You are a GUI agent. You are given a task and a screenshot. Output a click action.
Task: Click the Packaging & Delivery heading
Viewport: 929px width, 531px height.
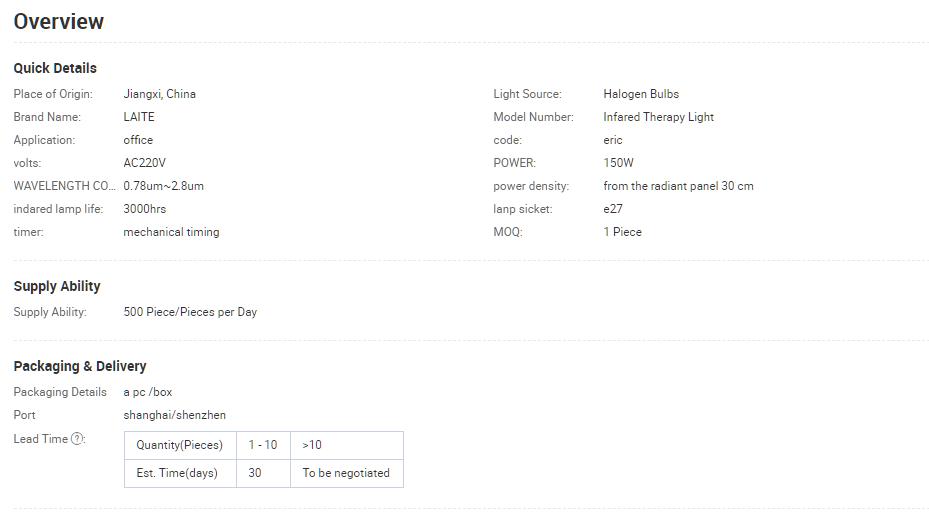coord(80,366)
